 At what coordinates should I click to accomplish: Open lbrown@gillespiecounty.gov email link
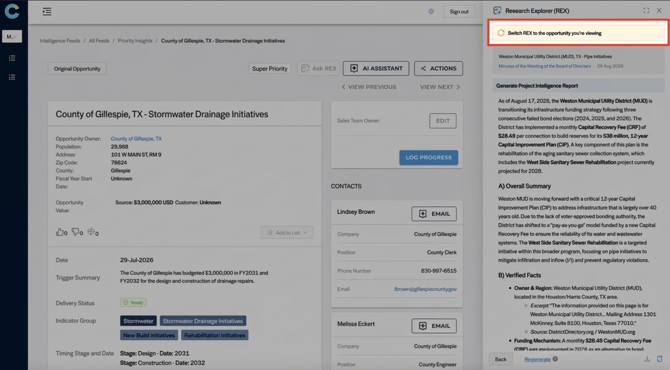(x=425, y=289)
